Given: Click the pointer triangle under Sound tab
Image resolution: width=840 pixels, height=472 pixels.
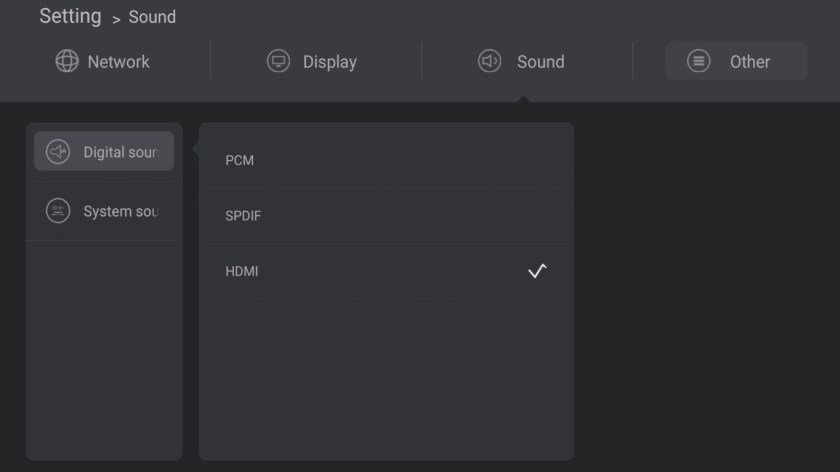Looking at the screenshot, I should pos(524,99).
